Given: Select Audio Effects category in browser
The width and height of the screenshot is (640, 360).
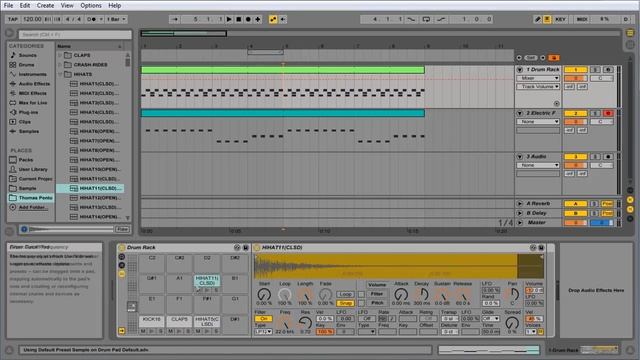Looking at the screenshot, I should pos(34,84).
